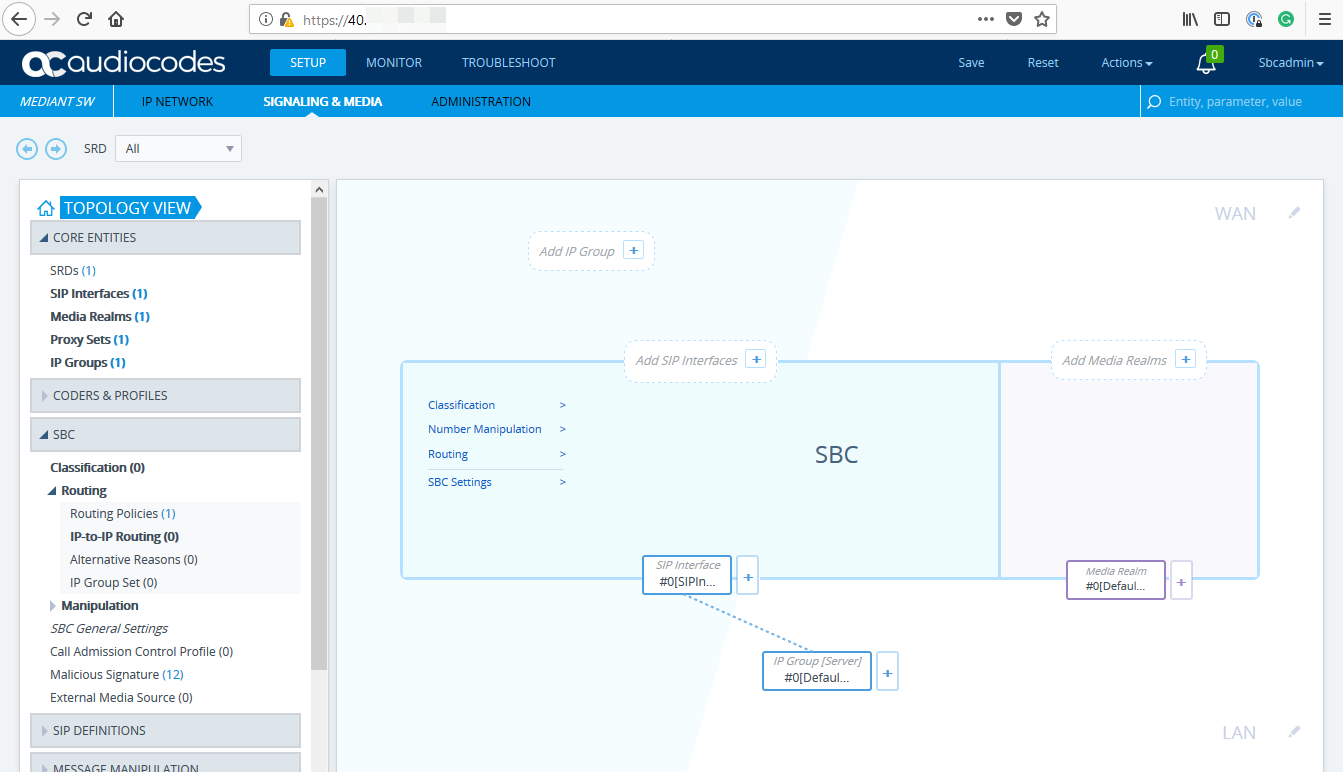
Task: Open the ADMINISTRATION menu
Action: tap(481, 102)
